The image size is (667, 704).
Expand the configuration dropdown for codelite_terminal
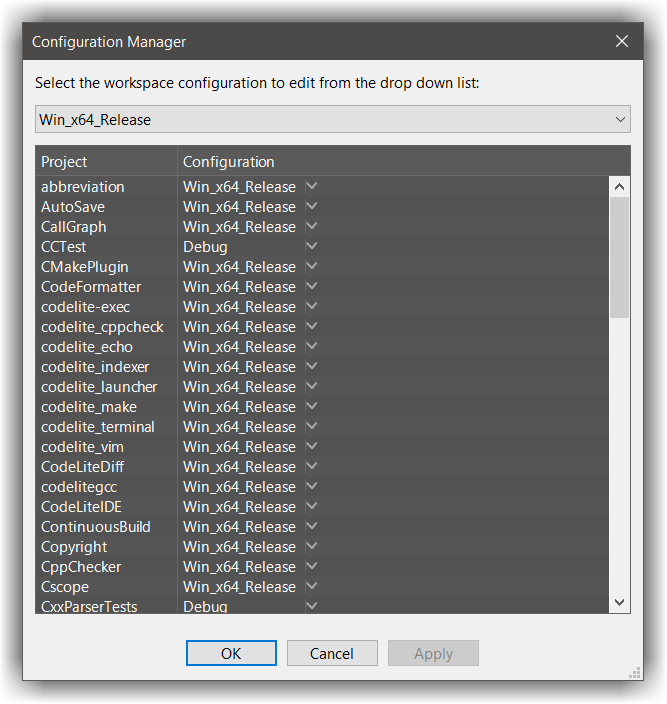pos(312,426)
